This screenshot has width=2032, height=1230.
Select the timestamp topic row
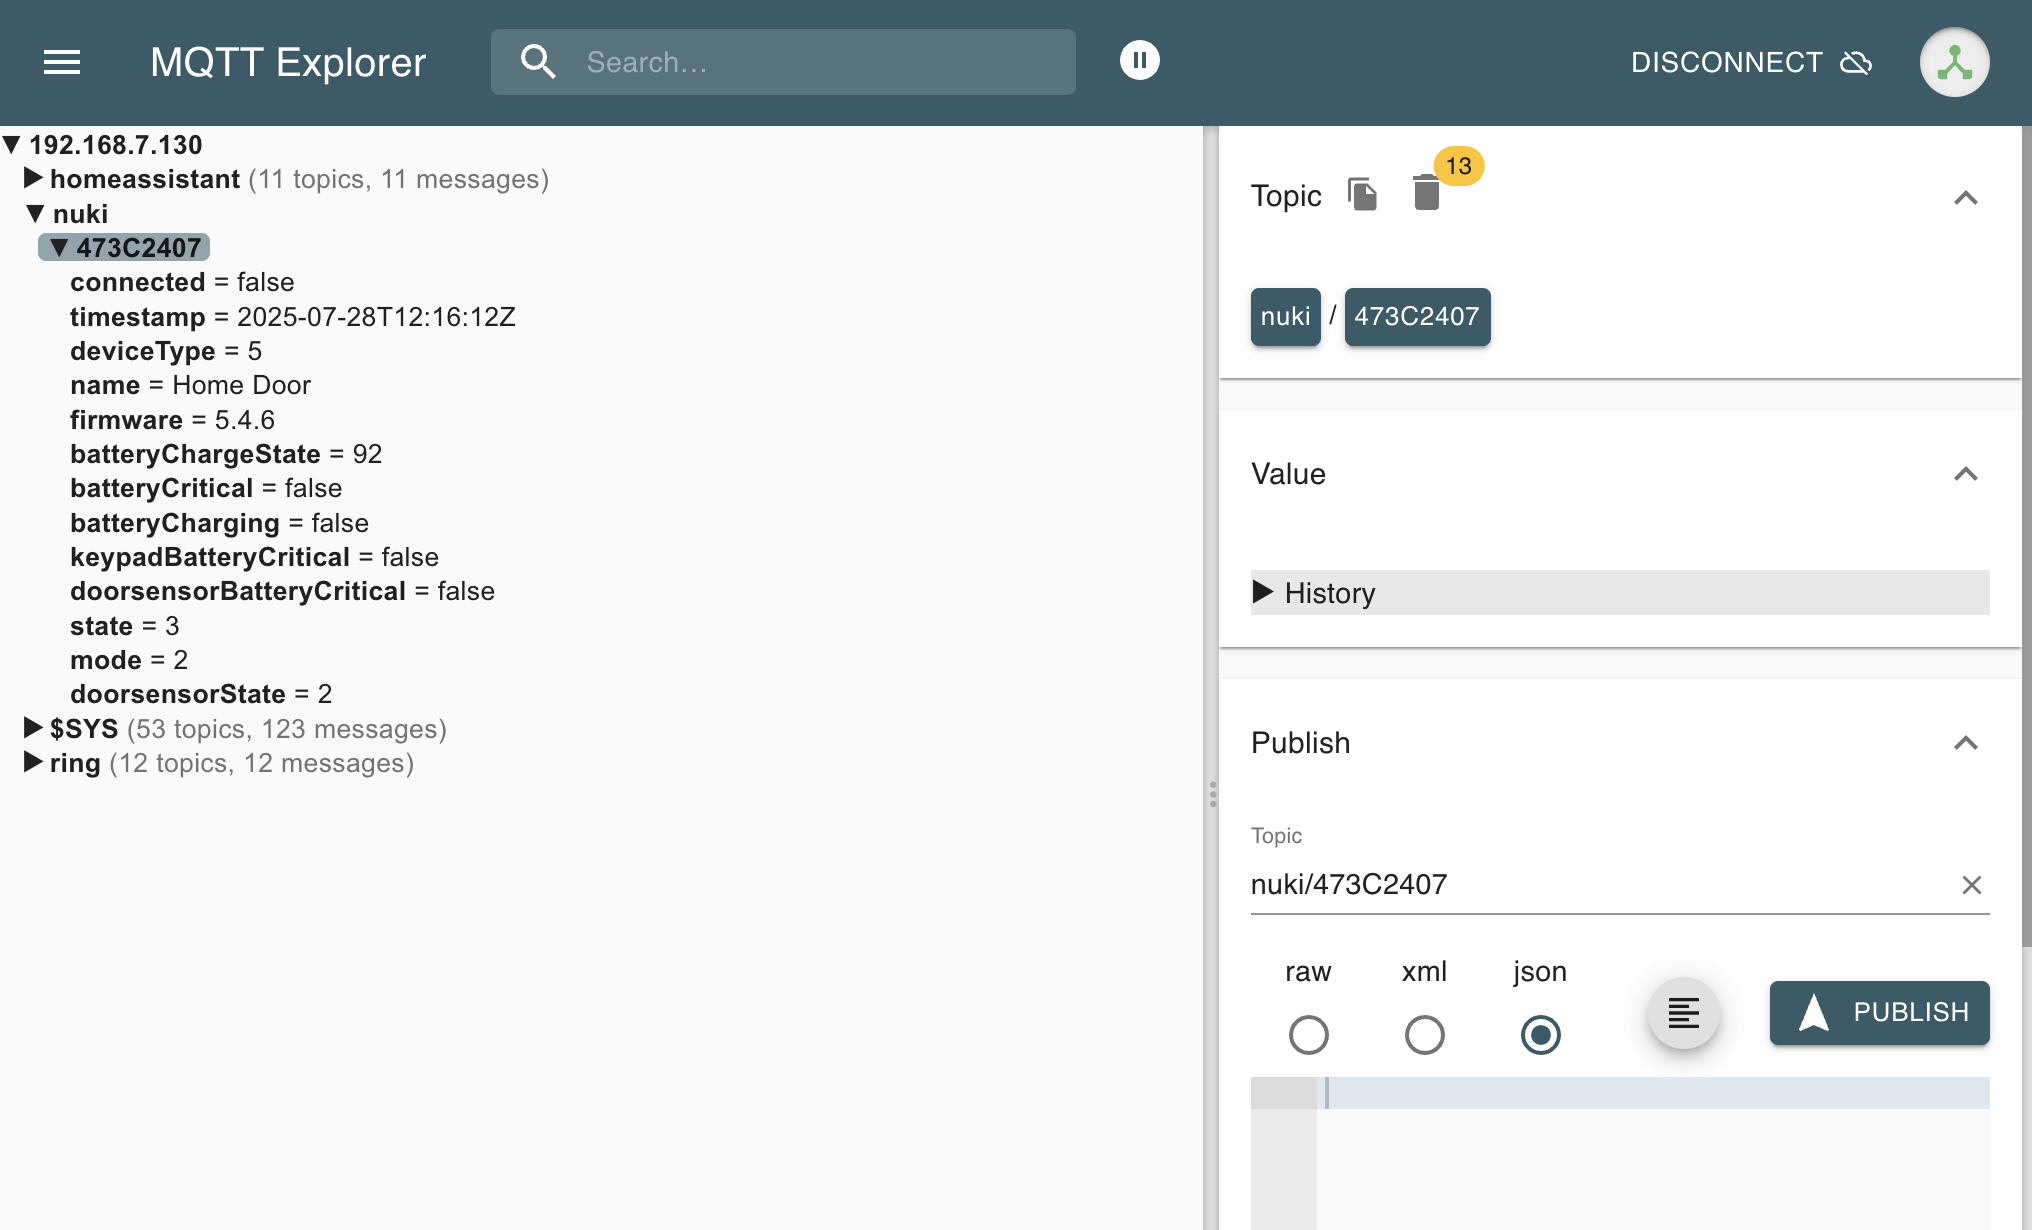[x=293, y=316]
